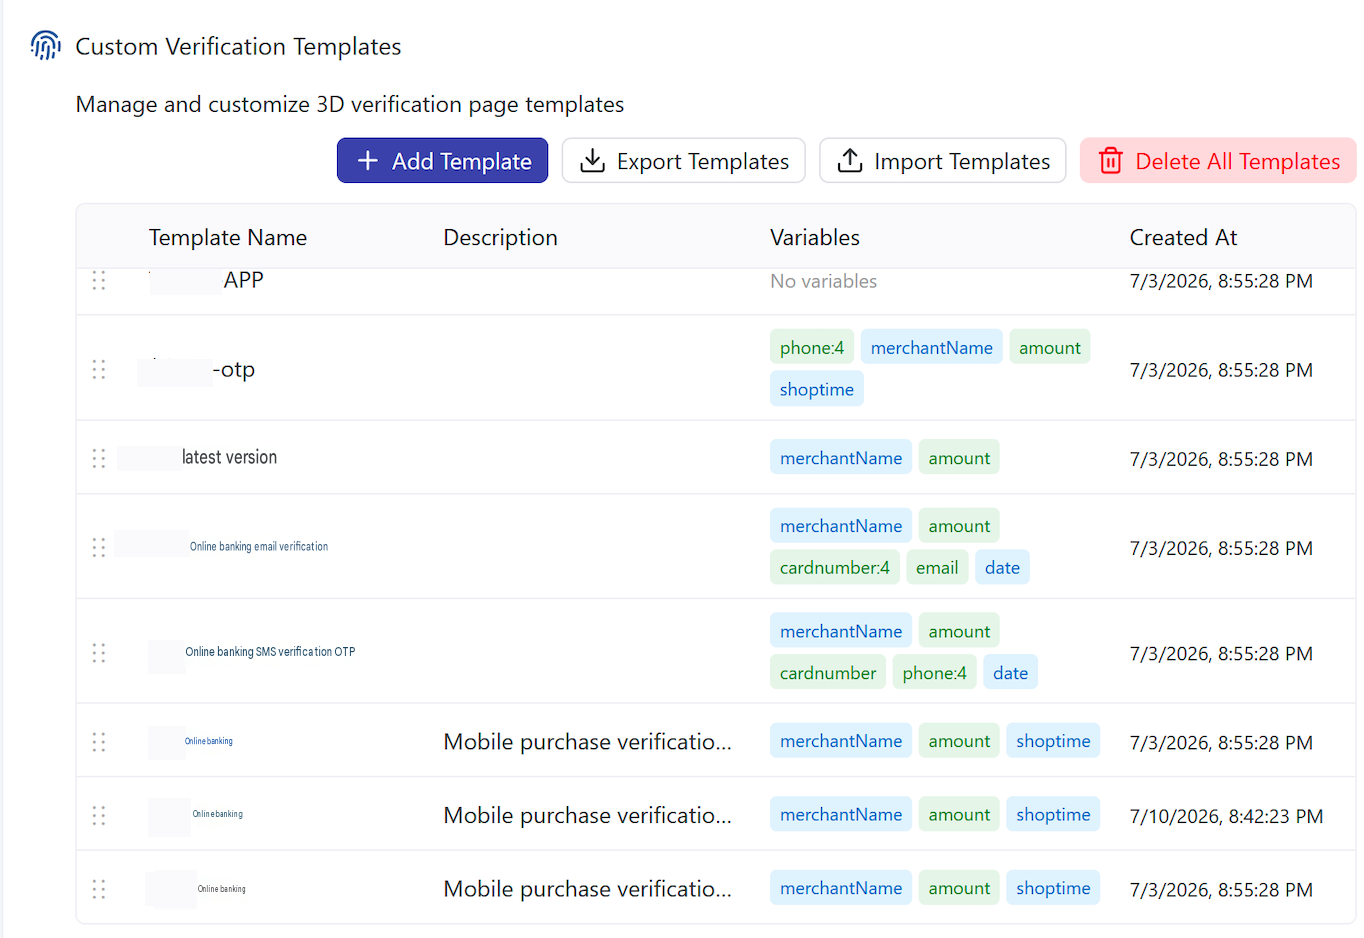Viewport: 1364px width, 938px height.
Task: Click the date tag in the email verification row
Action: click(x=1002, y=568)
